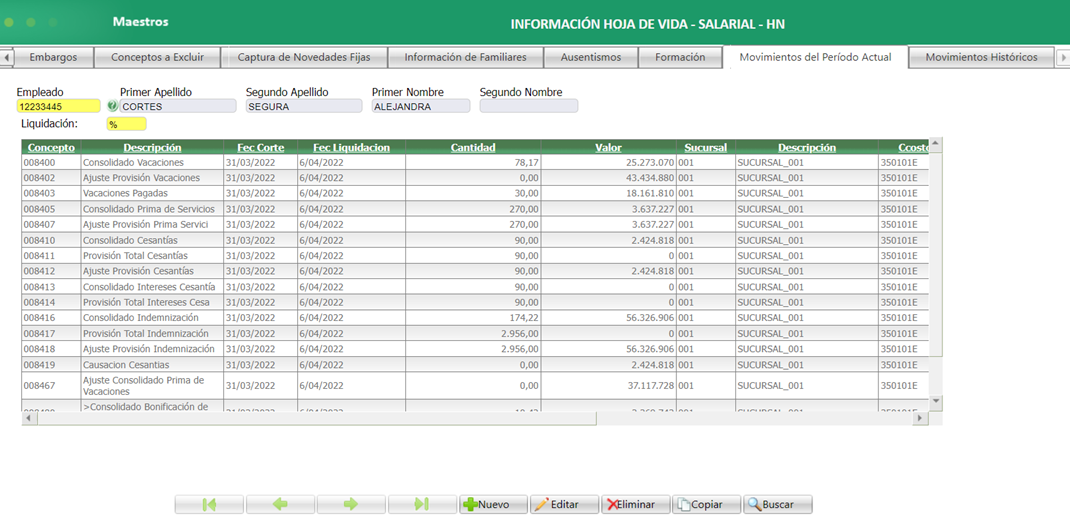Screen dimensions: 1072x524
Task: Sort by Sucursal column header
Action: click(x=706, y=147)
